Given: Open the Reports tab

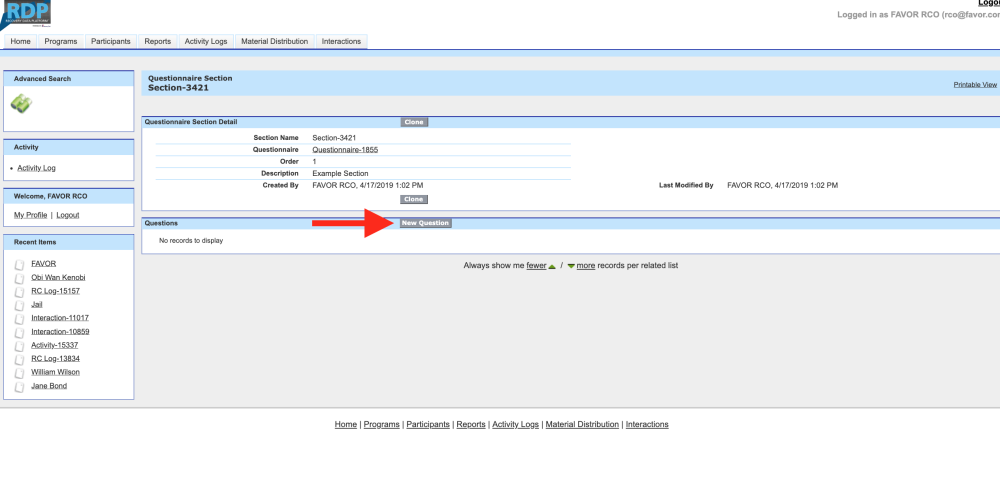Looking at the screenshot, I should (158, 41).
